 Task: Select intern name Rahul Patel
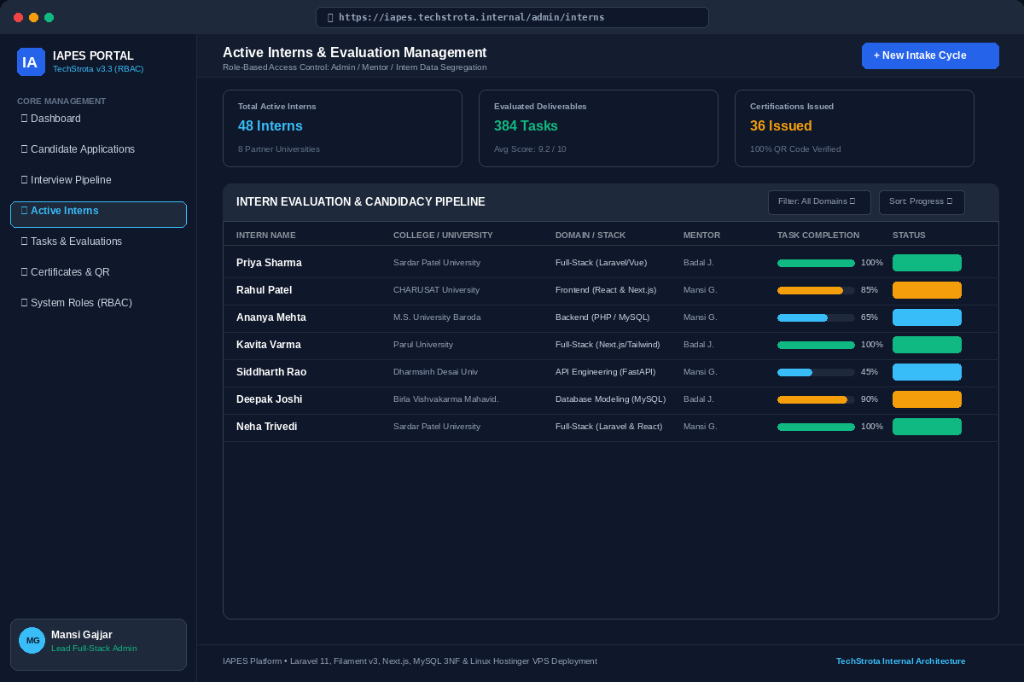point(264,290)
